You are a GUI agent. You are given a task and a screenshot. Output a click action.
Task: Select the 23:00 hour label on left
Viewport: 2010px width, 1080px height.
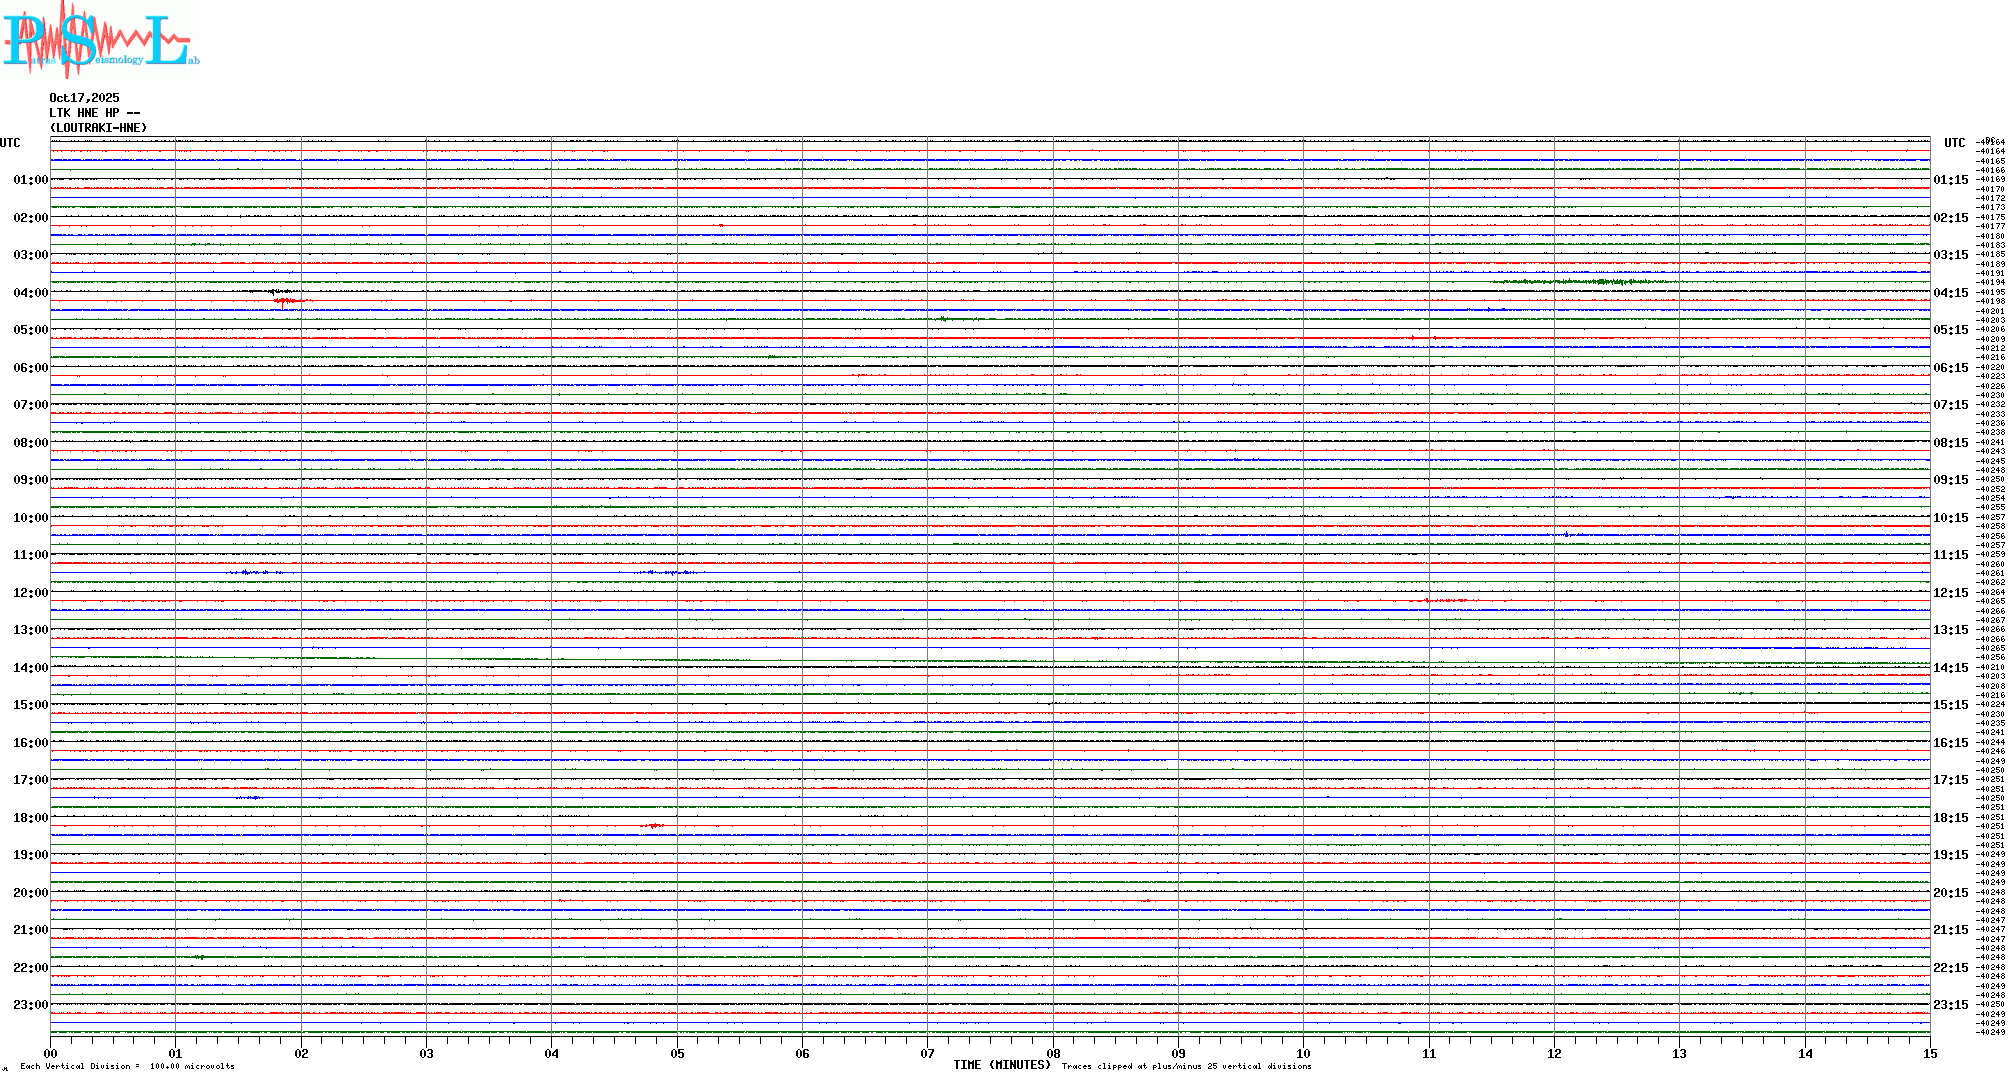30,1005
